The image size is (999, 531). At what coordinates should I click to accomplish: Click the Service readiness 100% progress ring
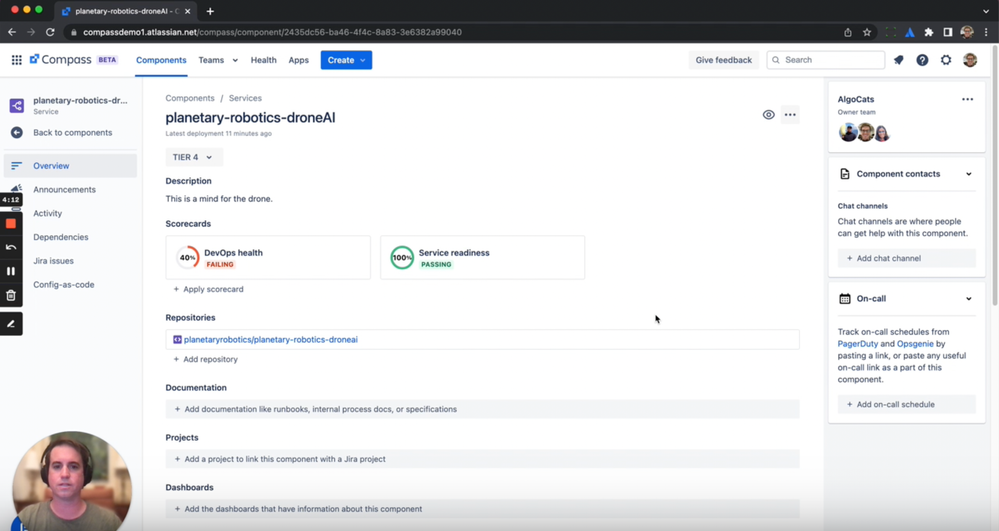pos(402,258)
